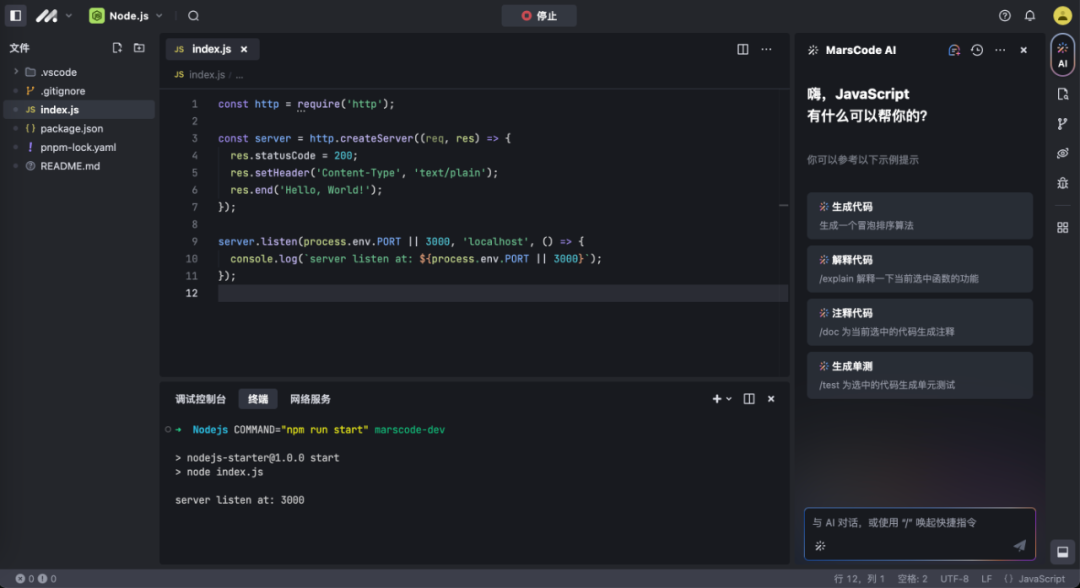Screen dimensions: 1080x588
Task: Open chat history clock icon
Action: 977,50
